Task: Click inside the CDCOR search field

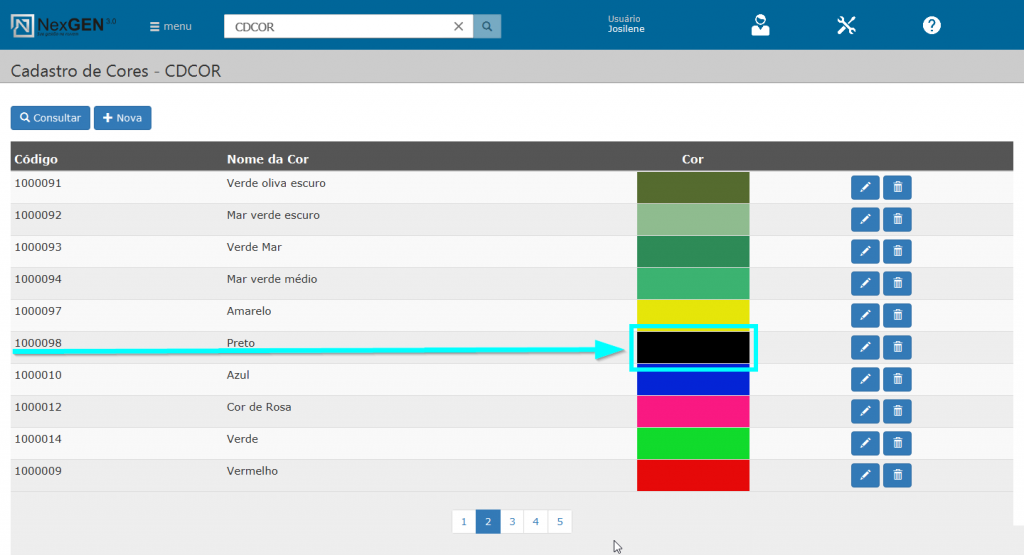Action: click(x=335, y=27)
